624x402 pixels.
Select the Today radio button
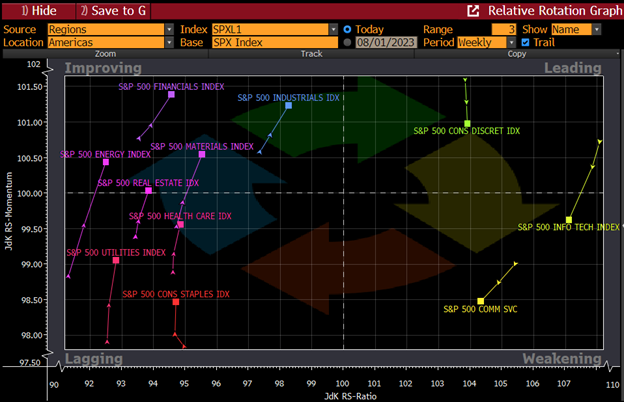(x=347, y=29)
